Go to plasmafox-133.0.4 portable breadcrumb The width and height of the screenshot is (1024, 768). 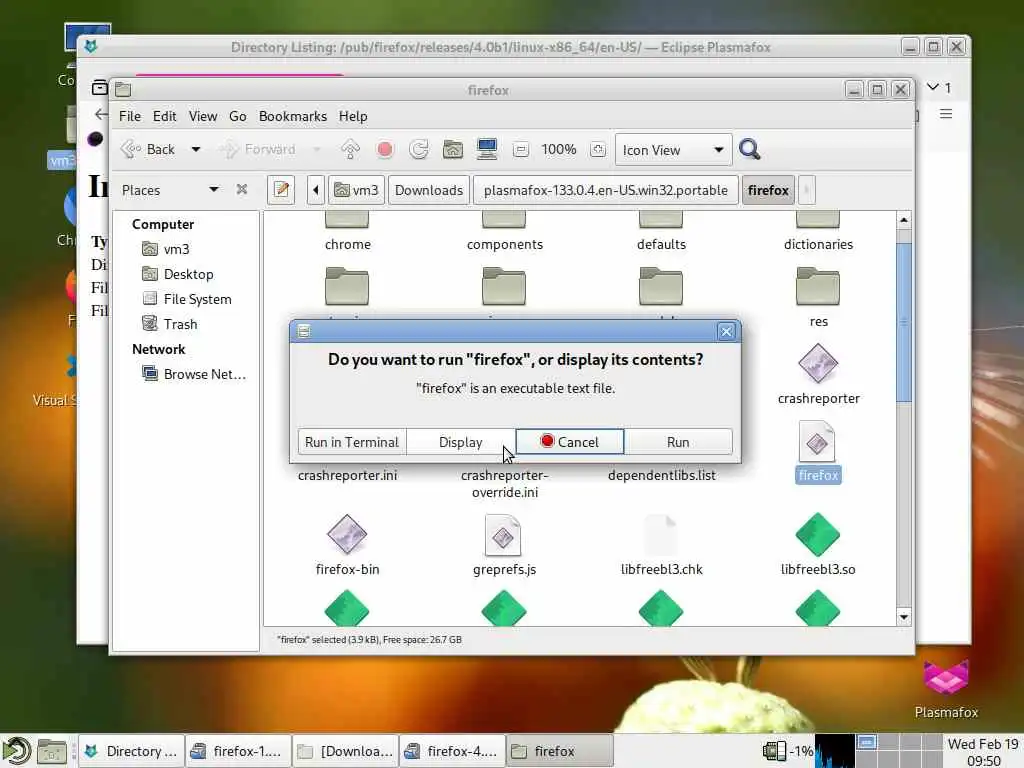[x=605, y=190]
